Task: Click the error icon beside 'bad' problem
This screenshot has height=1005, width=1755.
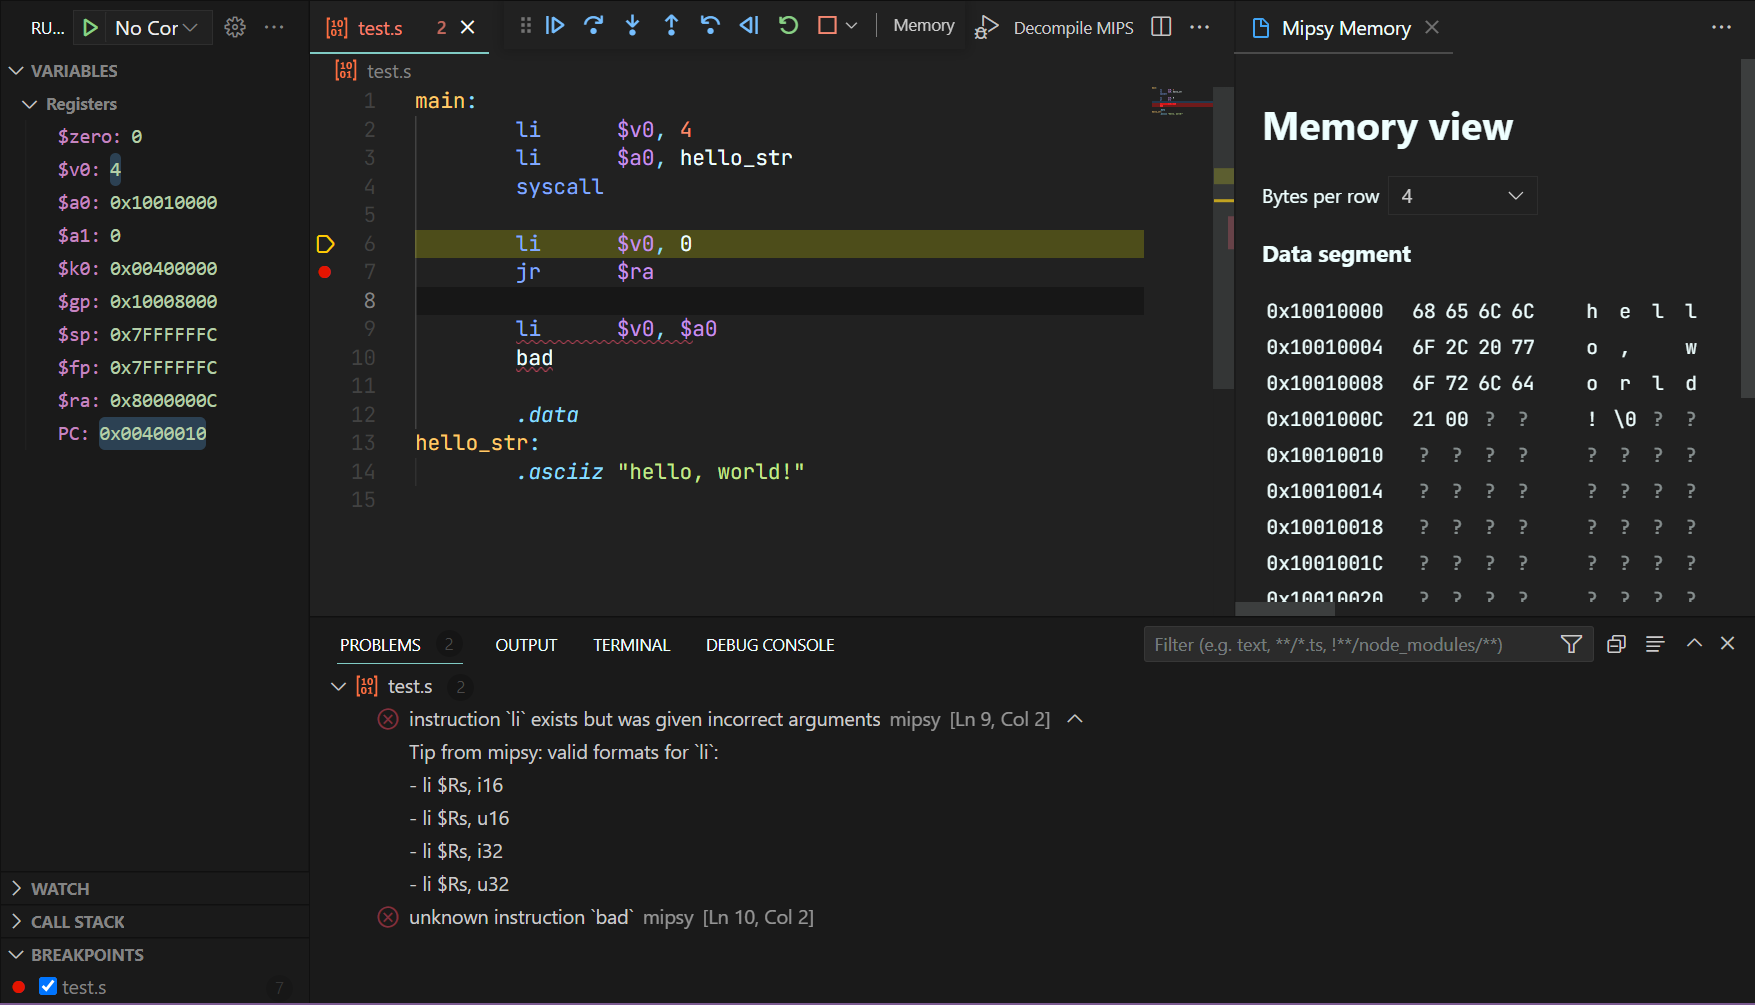Action: [x=388, y=917]
